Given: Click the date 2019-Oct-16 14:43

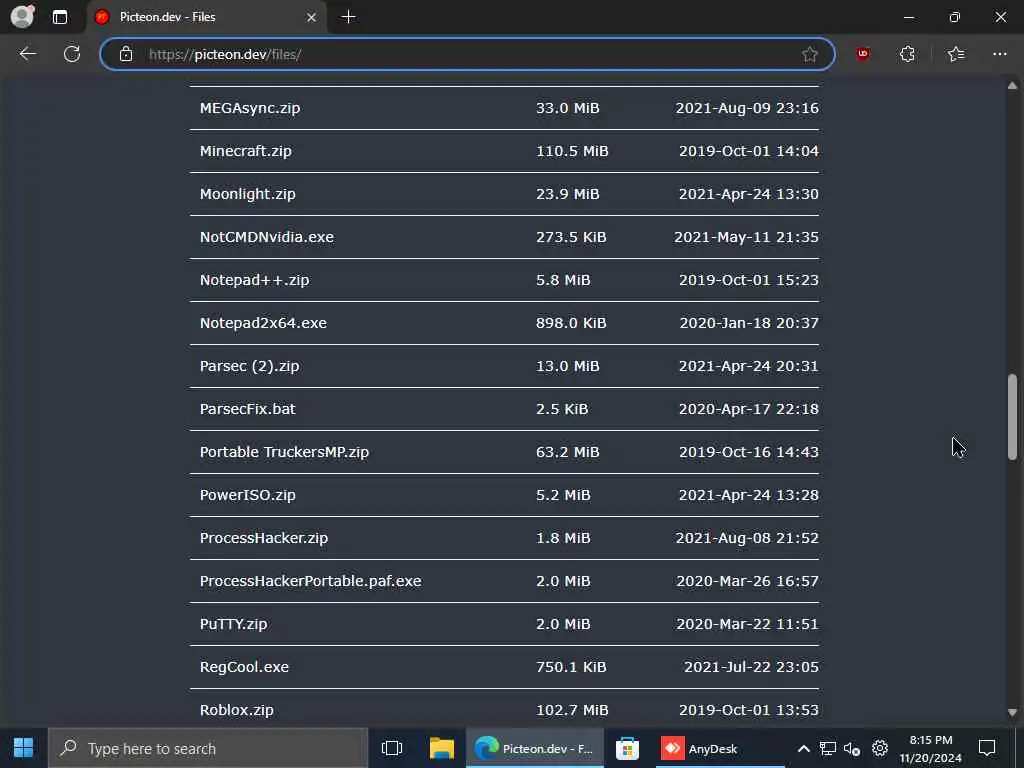Looking at the screenshot, I should pos(748,452).
